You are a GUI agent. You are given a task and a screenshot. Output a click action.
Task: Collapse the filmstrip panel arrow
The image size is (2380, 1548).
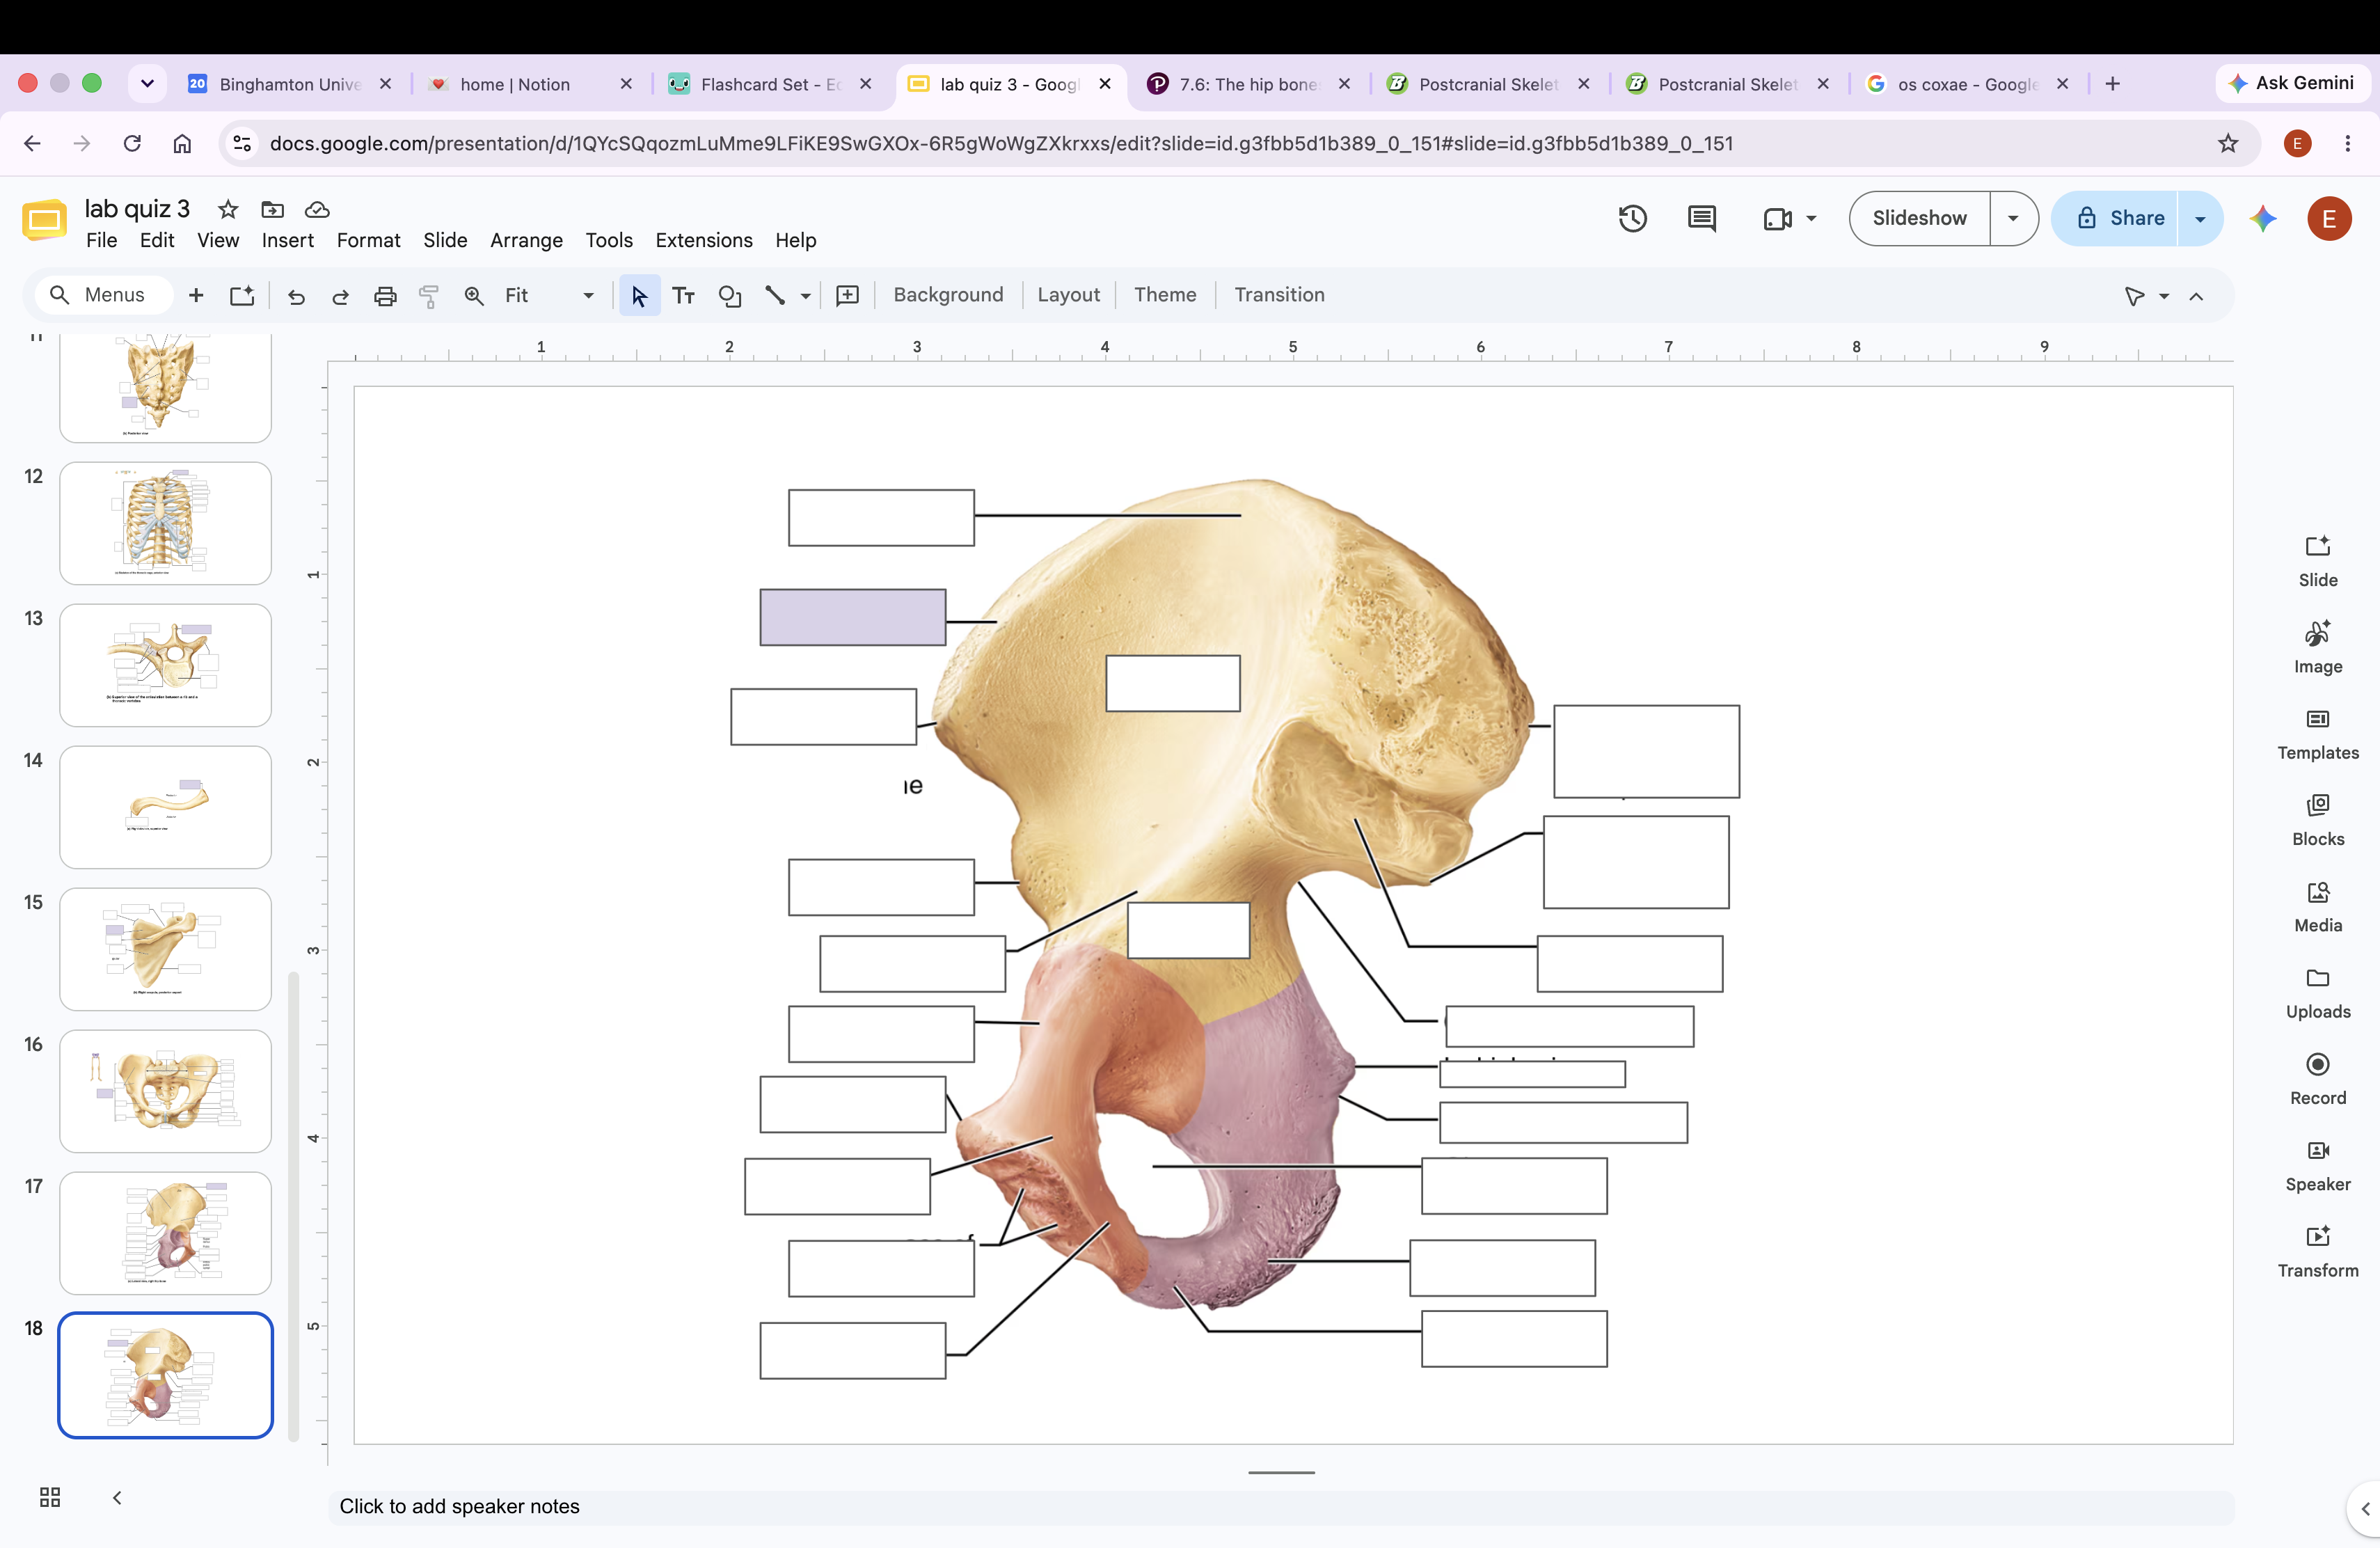click(x=117, y=1497)
